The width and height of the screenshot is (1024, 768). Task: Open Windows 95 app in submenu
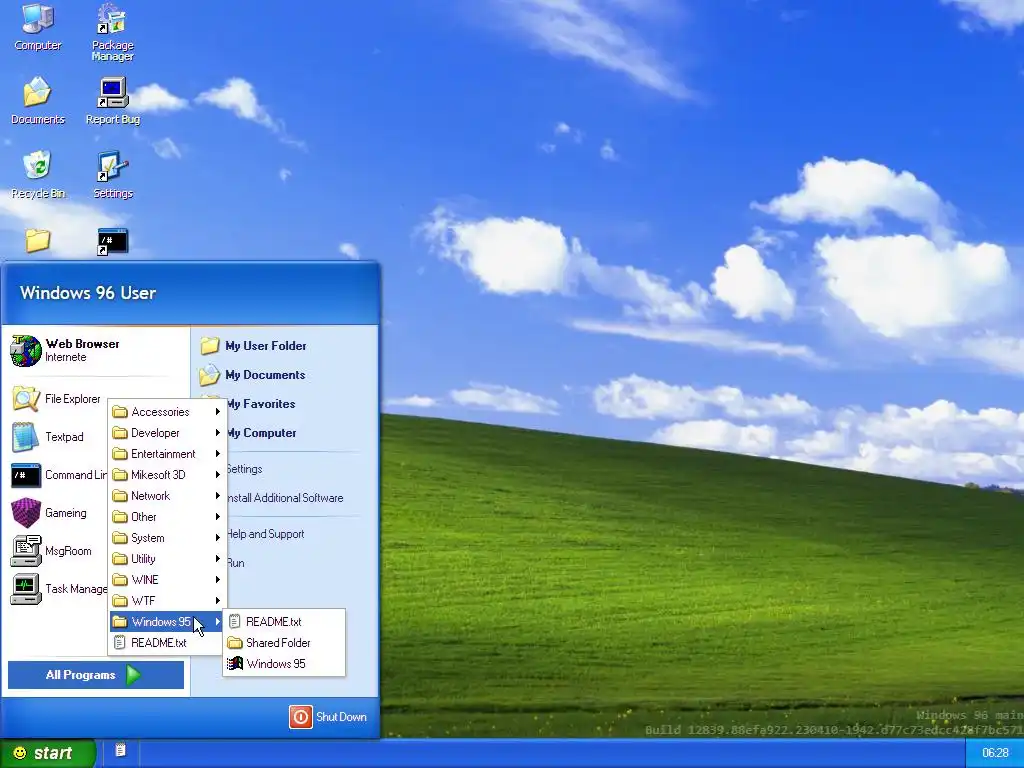283,664
